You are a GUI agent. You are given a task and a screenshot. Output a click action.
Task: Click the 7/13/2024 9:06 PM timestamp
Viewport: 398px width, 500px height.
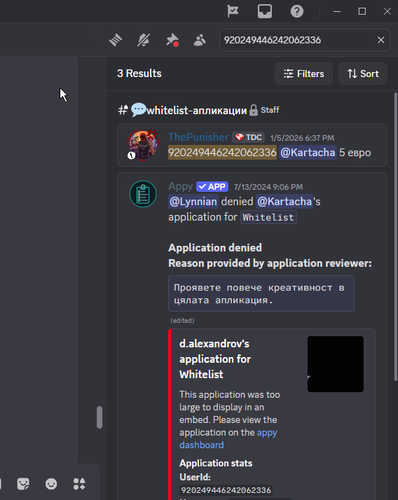point(268,187)
